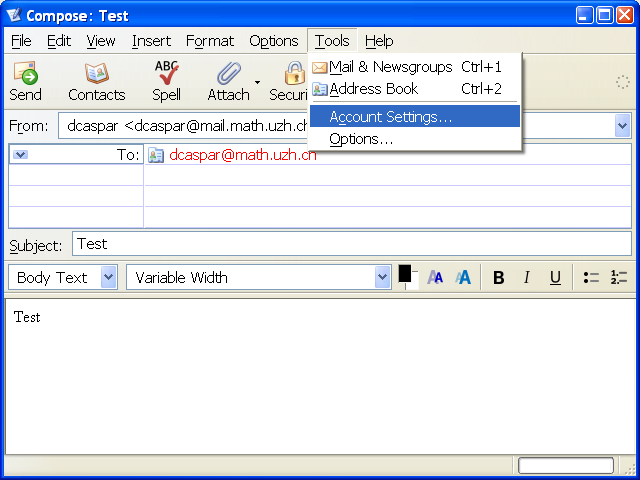Open Contacts from the toolbar
Image resolution: width=640 pixels, height=480 pixels.
[x=96, y=81]
